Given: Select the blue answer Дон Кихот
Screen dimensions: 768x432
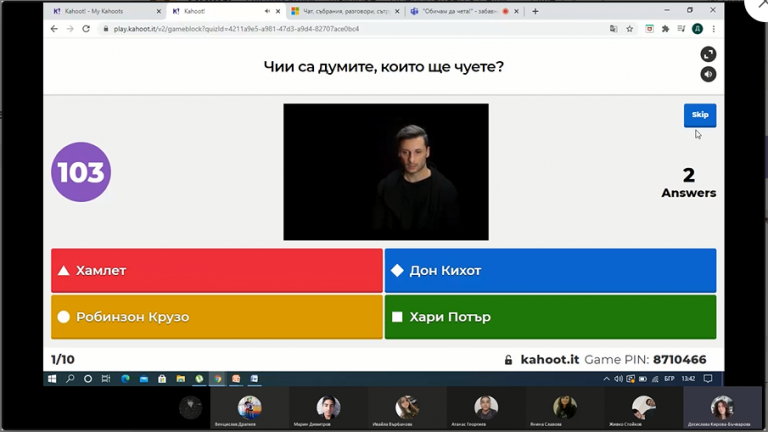Looking at the screenshot, I should (550, 270).
